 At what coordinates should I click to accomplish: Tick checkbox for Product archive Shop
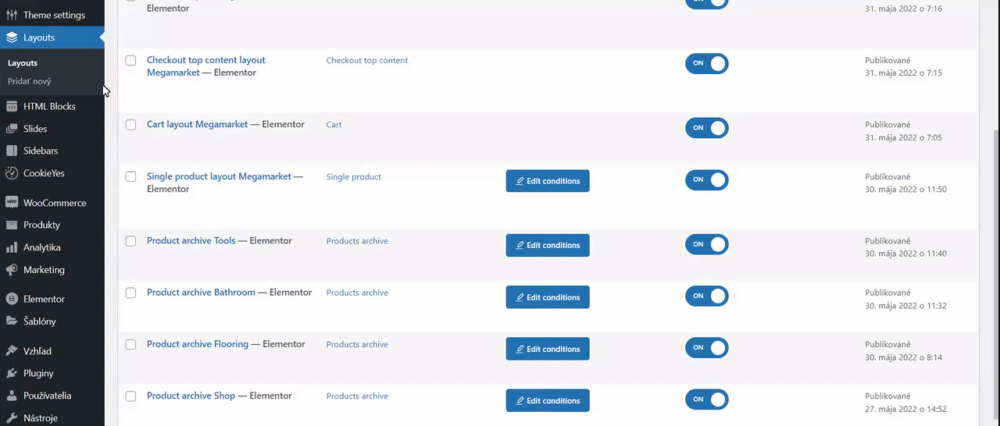[x=131, y=396]
